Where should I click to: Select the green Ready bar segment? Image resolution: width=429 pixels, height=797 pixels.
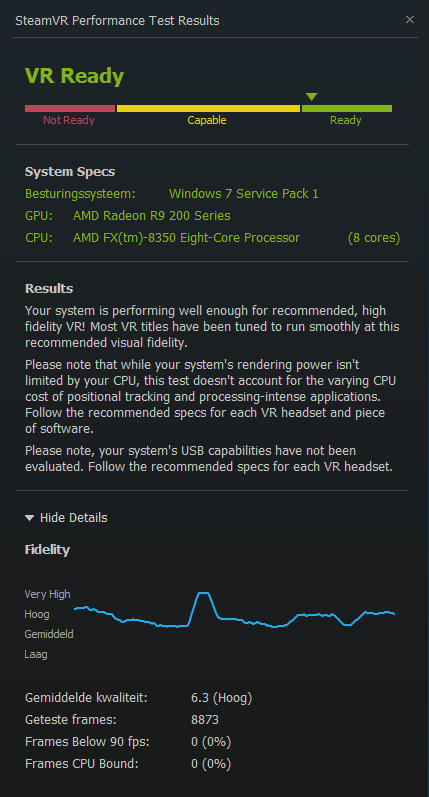pos(347,108)
